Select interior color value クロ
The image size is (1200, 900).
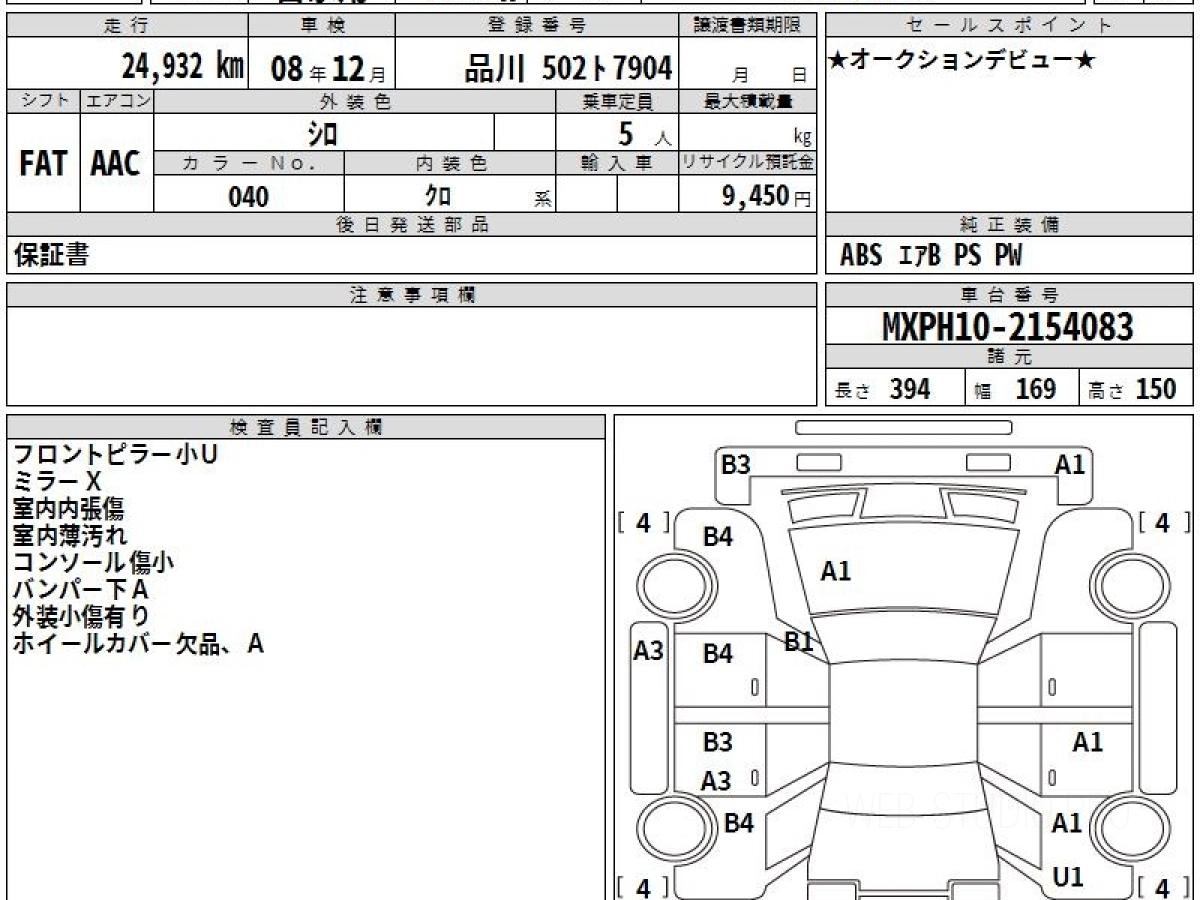437,195
